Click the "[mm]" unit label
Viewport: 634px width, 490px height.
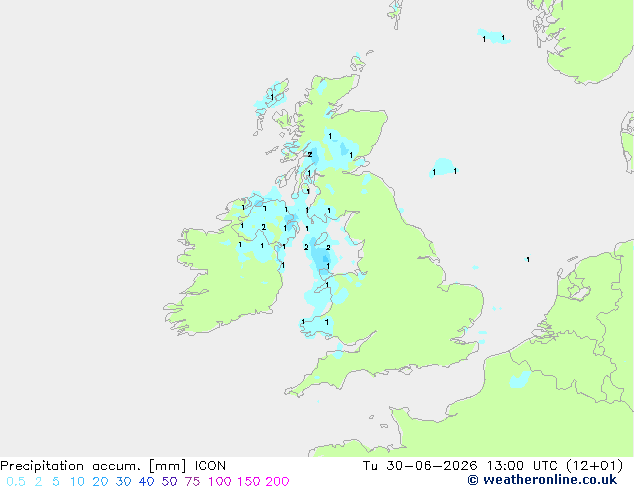[167, 466]
